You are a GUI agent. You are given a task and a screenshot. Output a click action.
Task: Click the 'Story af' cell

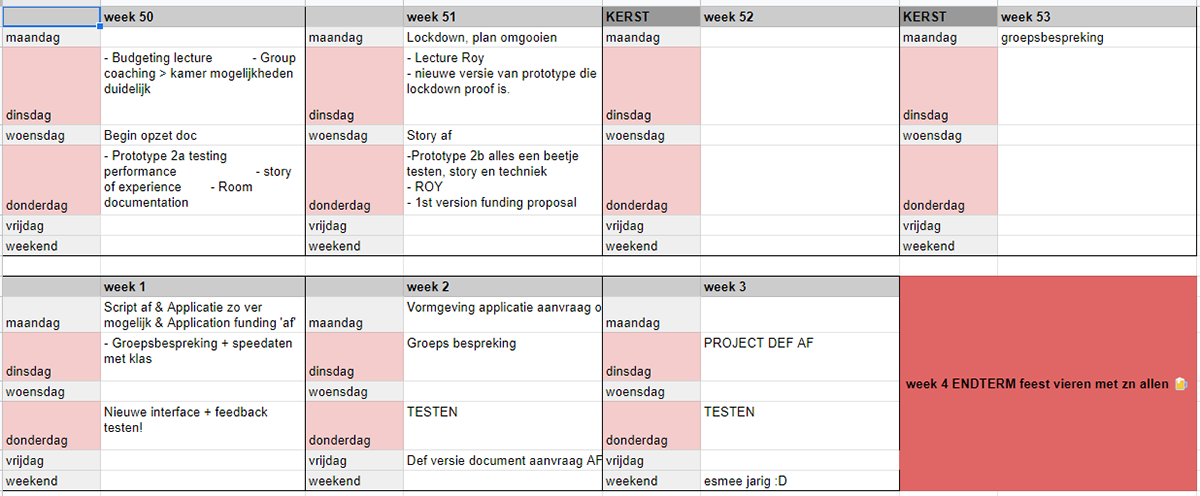click(x=503, y=135)
